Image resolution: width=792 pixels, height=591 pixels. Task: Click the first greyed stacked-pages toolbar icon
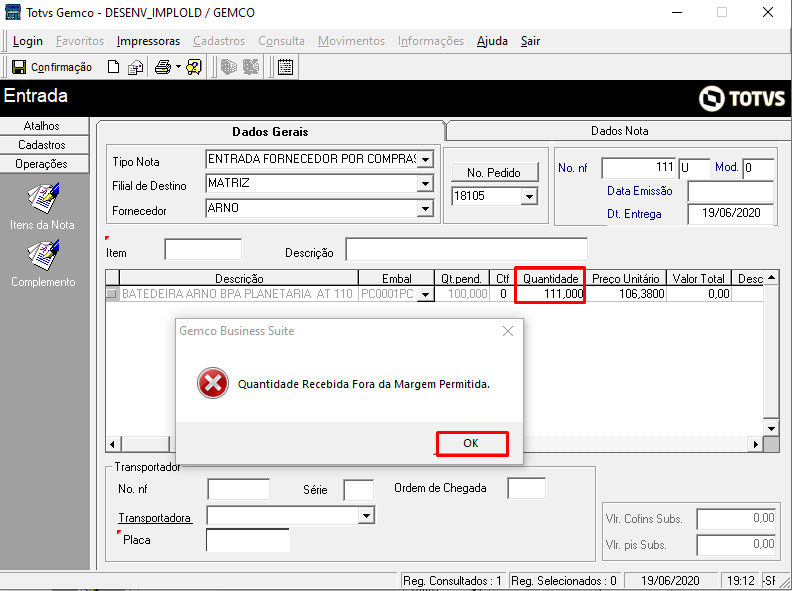[229, 67]
